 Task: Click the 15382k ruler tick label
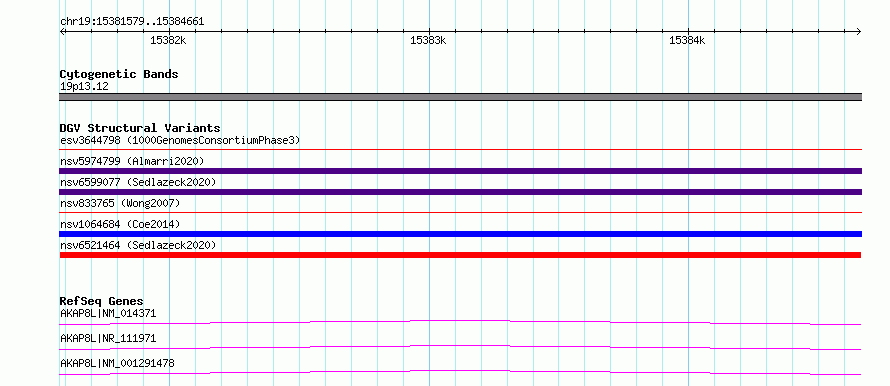[168, 40]
